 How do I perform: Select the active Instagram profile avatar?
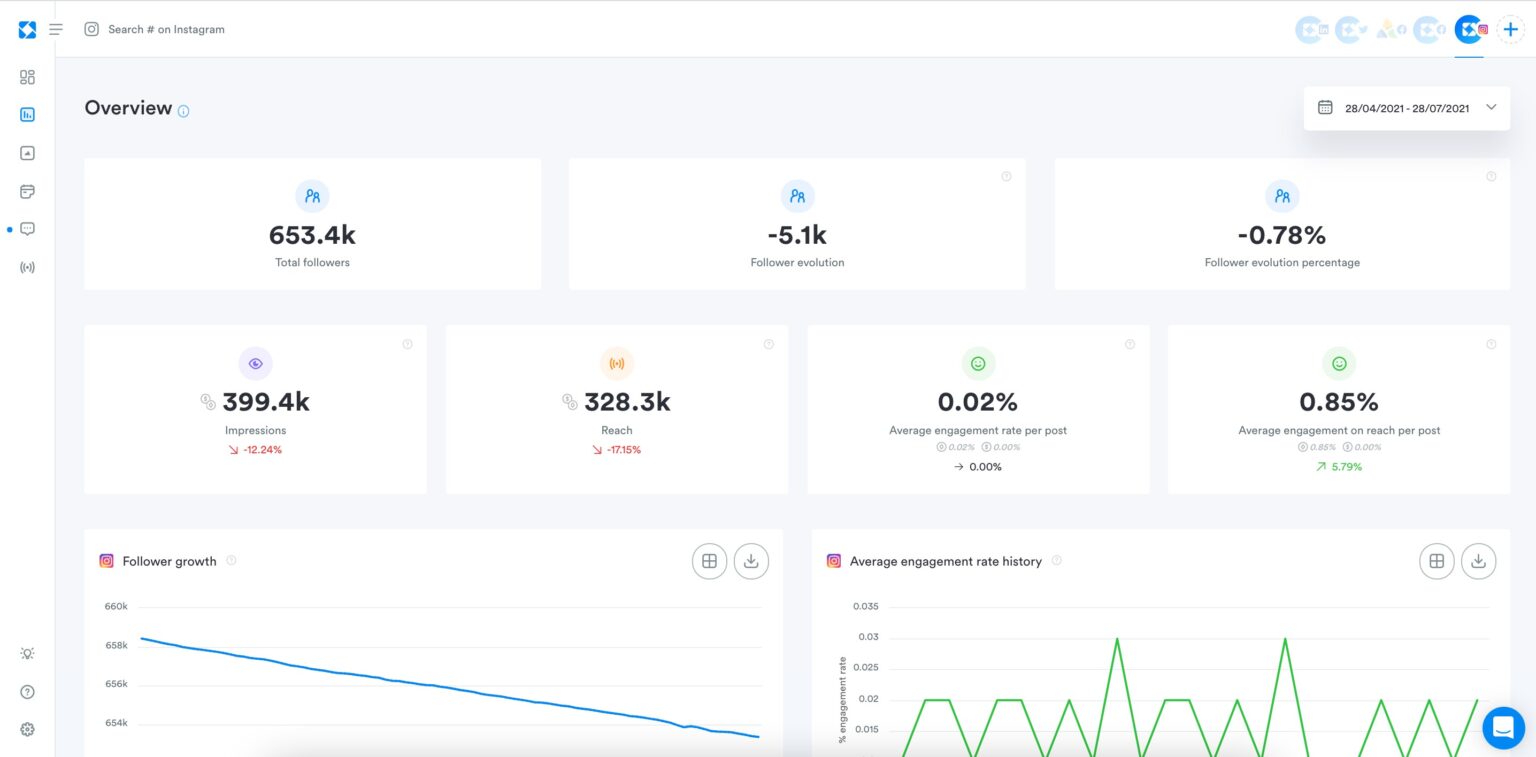click(x=1467, y=29)
